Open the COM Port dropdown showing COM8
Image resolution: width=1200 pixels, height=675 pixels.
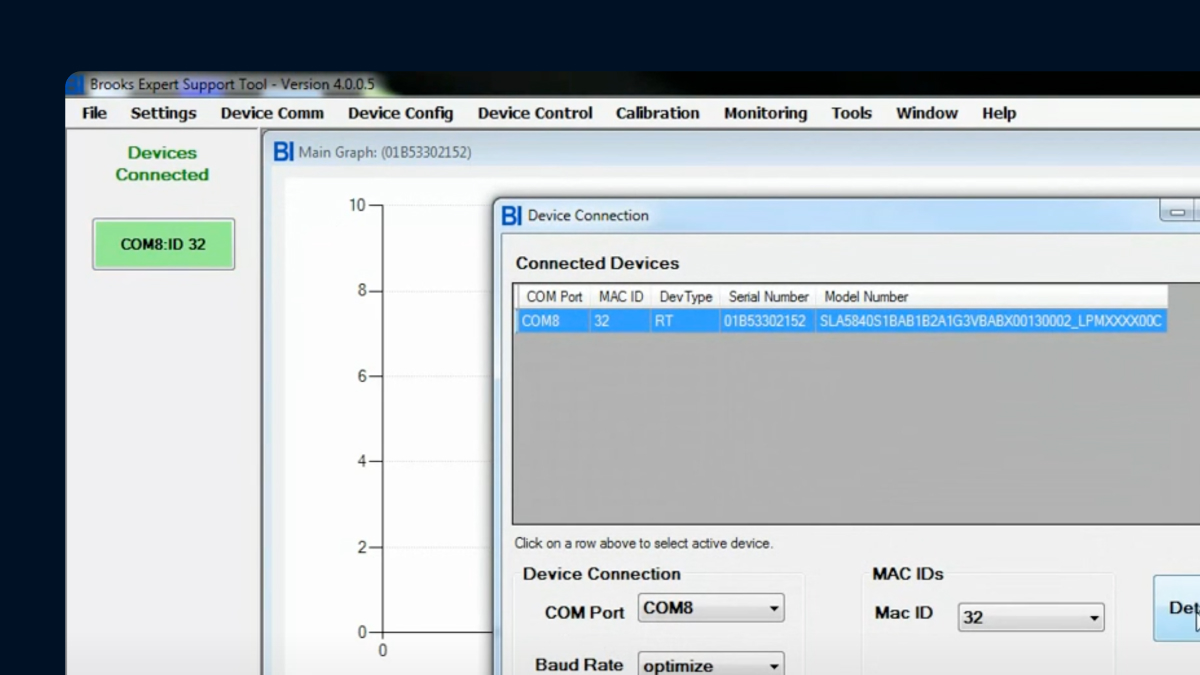pyautogui.click(x=710, y=607)
